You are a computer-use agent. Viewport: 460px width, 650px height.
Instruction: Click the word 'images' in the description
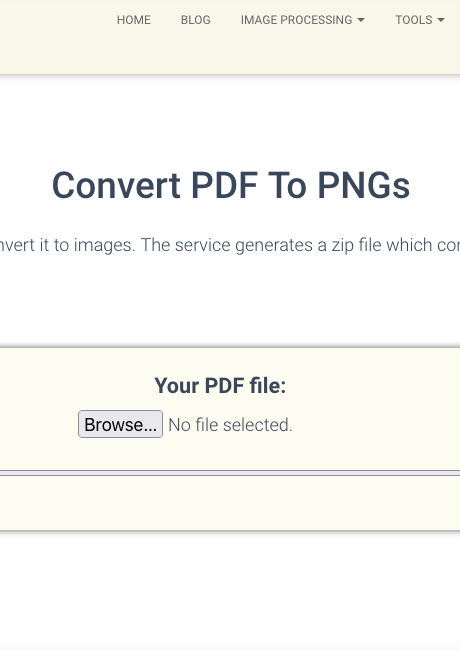pos(104,245)
